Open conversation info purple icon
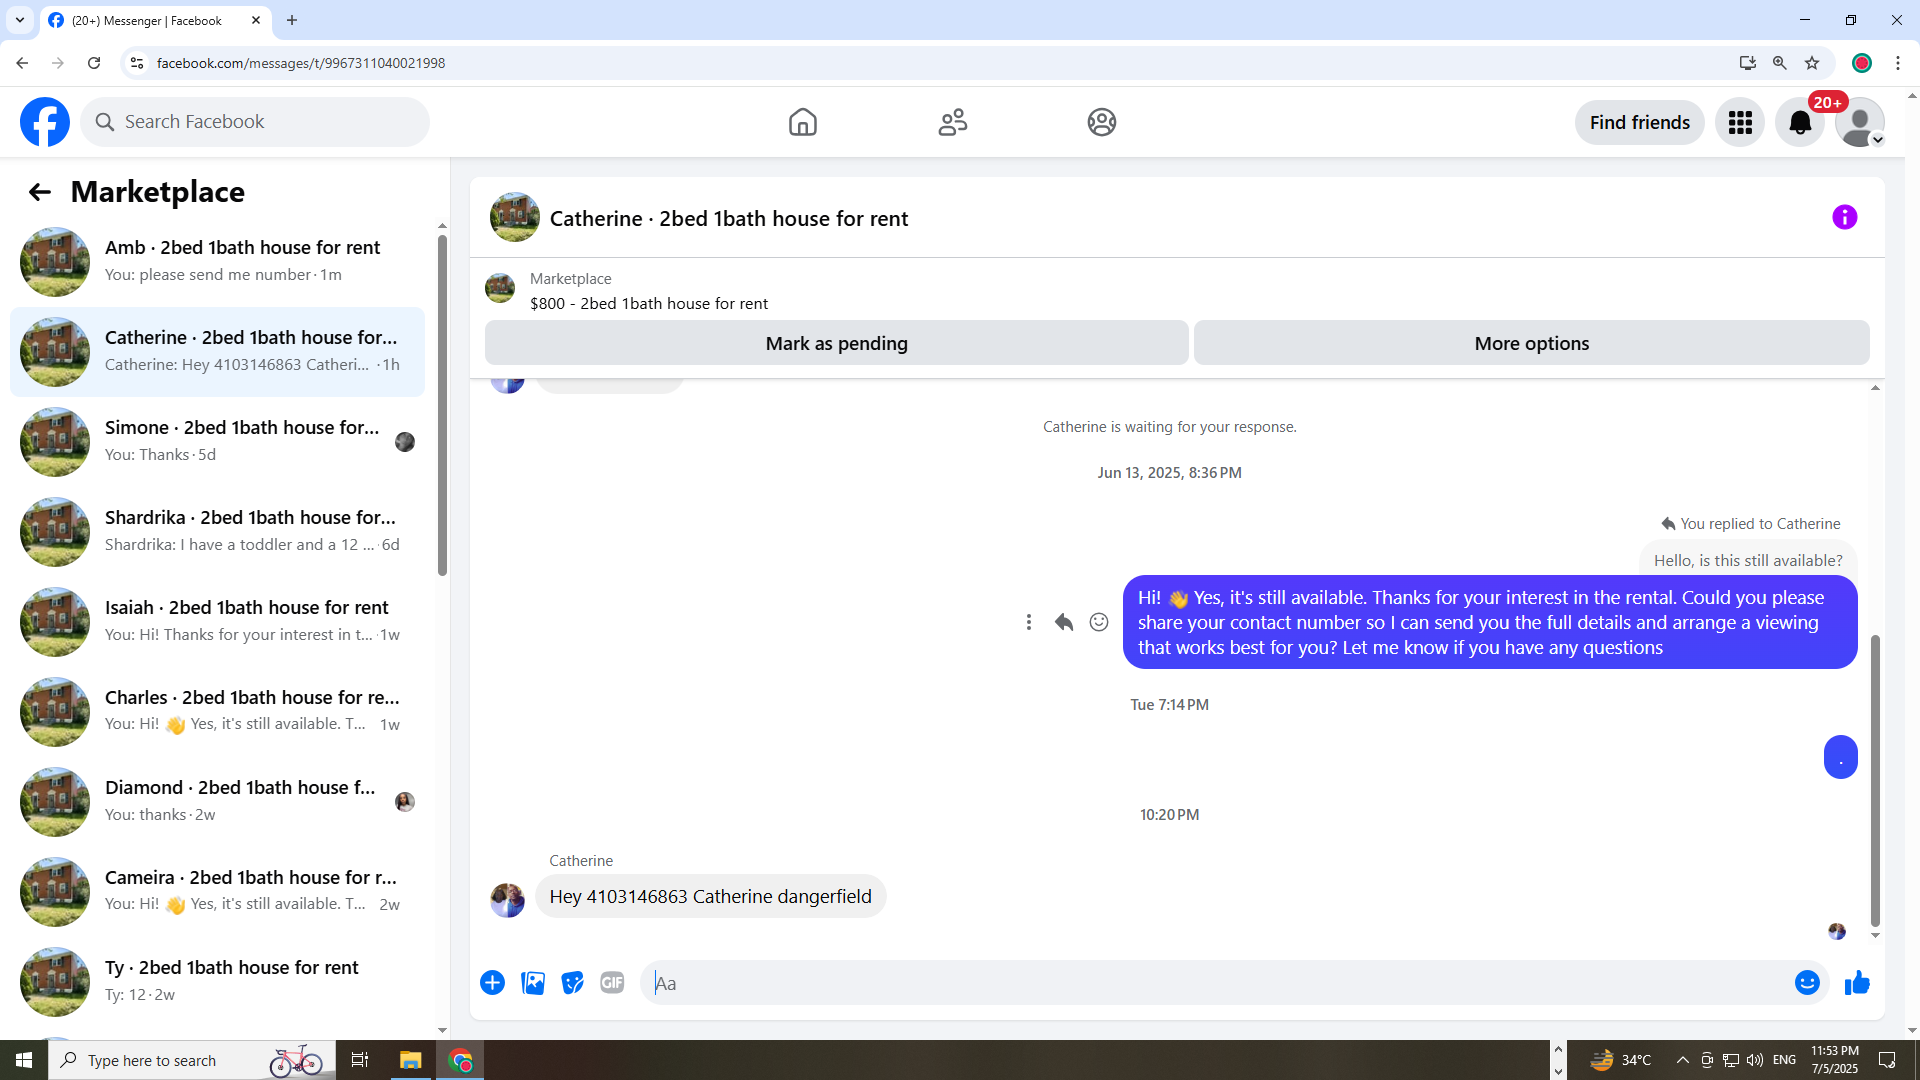This screenshot has height=1080, width=1920. tap(1844, 217)
